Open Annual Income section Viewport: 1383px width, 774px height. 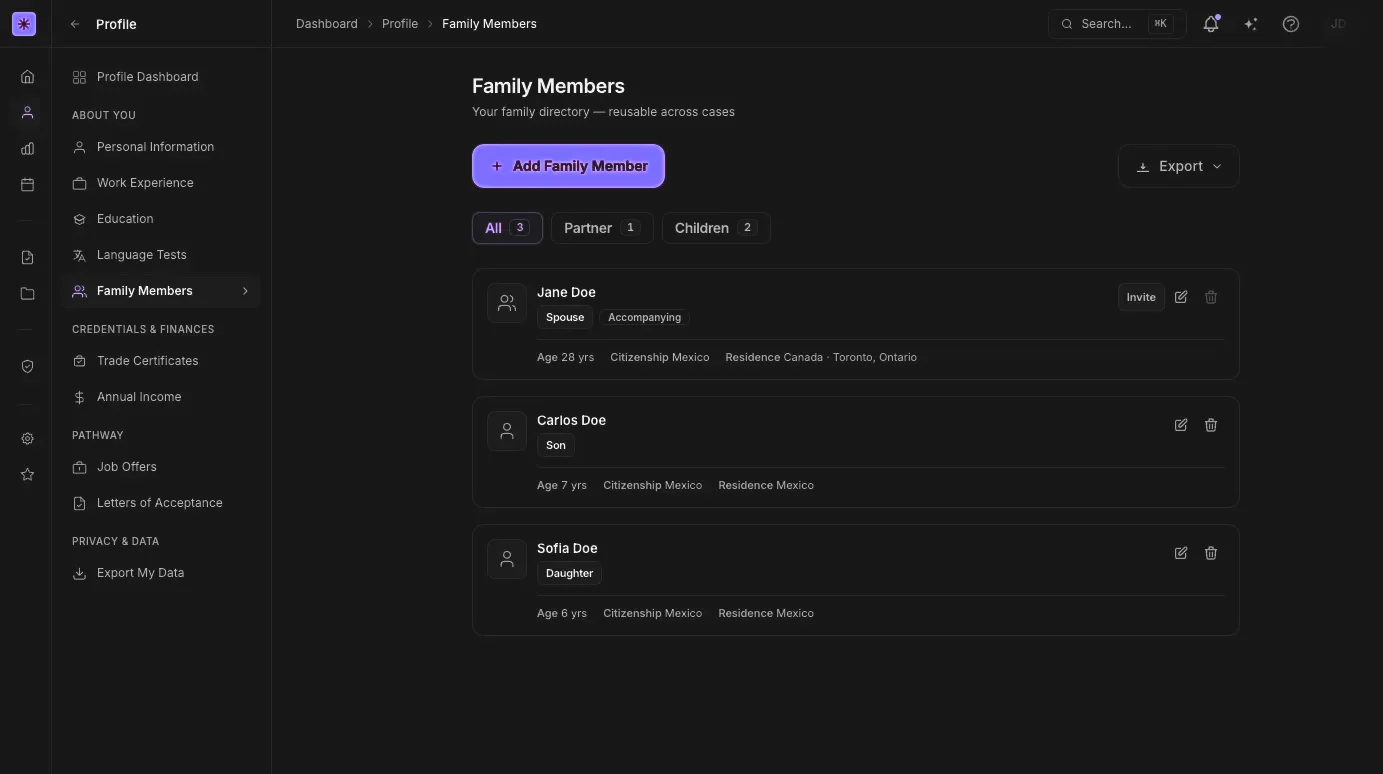pos(161,397)
